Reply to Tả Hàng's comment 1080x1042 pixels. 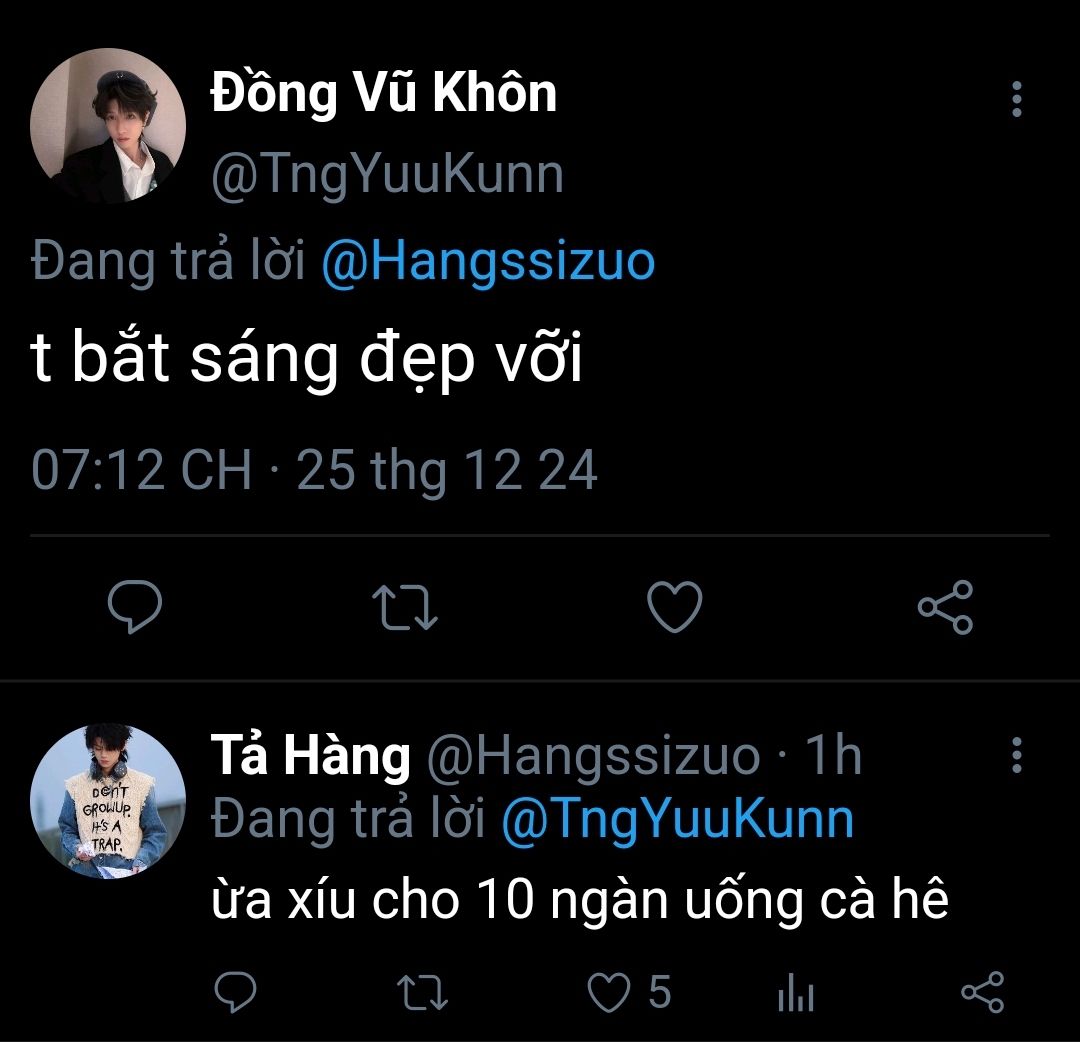click(236, 993)
